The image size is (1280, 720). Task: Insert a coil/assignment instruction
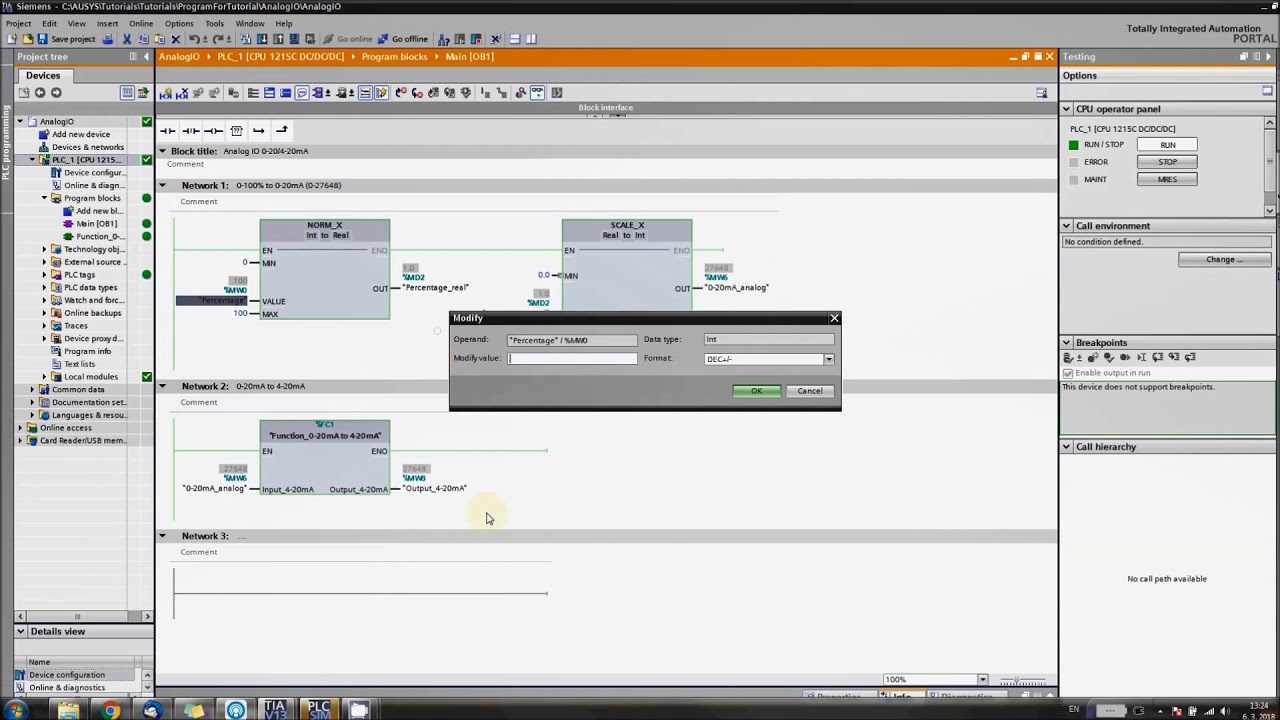[213, 130]
